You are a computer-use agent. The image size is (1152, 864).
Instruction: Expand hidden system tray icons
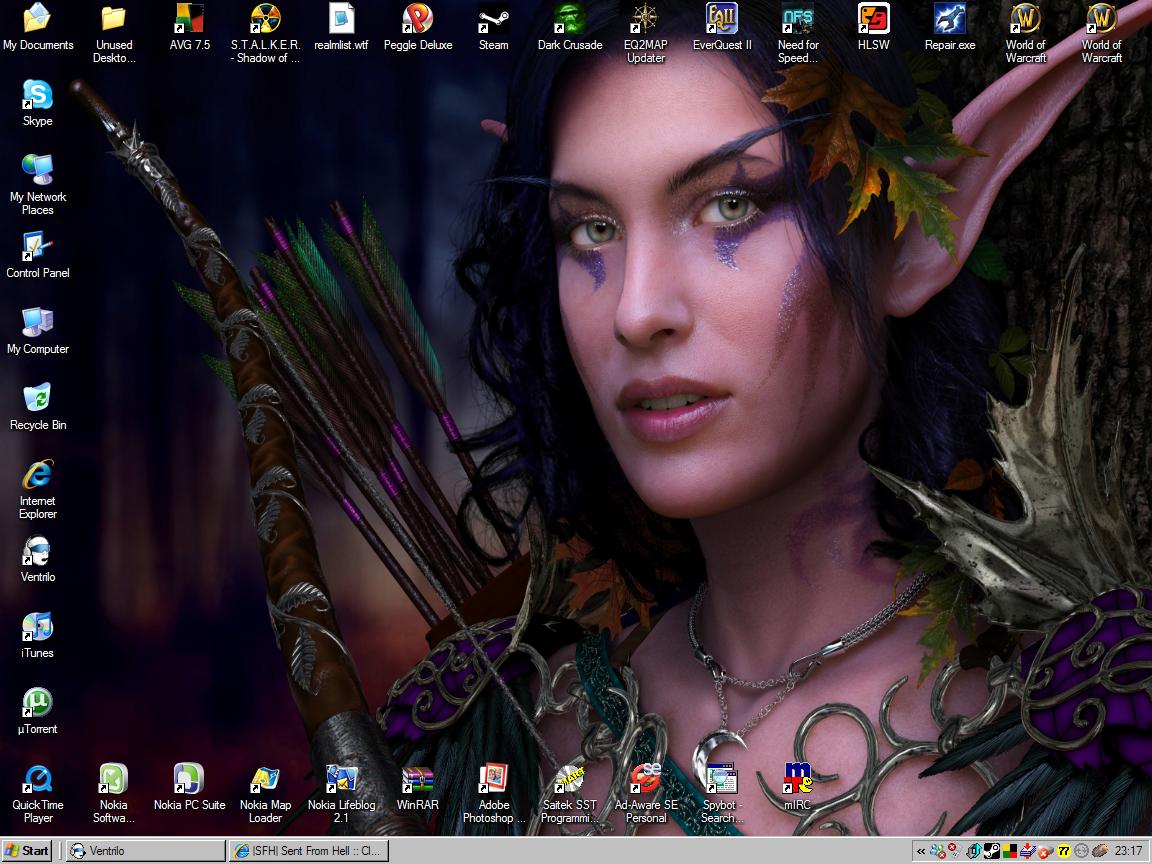tap(921, 852)
